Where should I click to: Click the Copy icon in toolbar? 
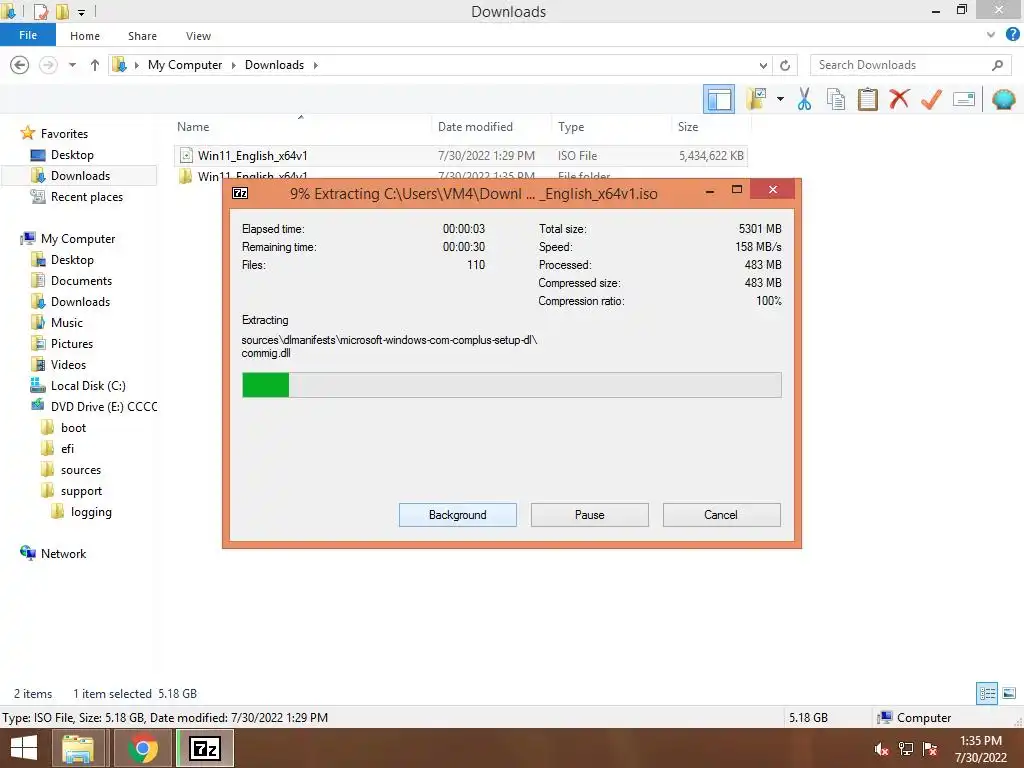click(836, 99)
